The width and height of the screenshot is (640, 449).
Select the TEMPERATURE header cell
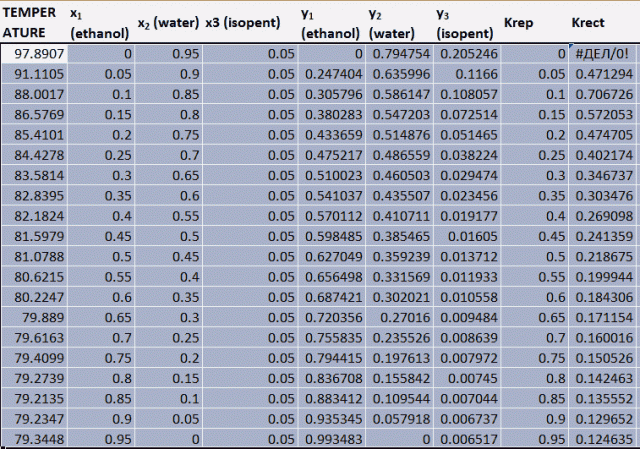[33, 22]
